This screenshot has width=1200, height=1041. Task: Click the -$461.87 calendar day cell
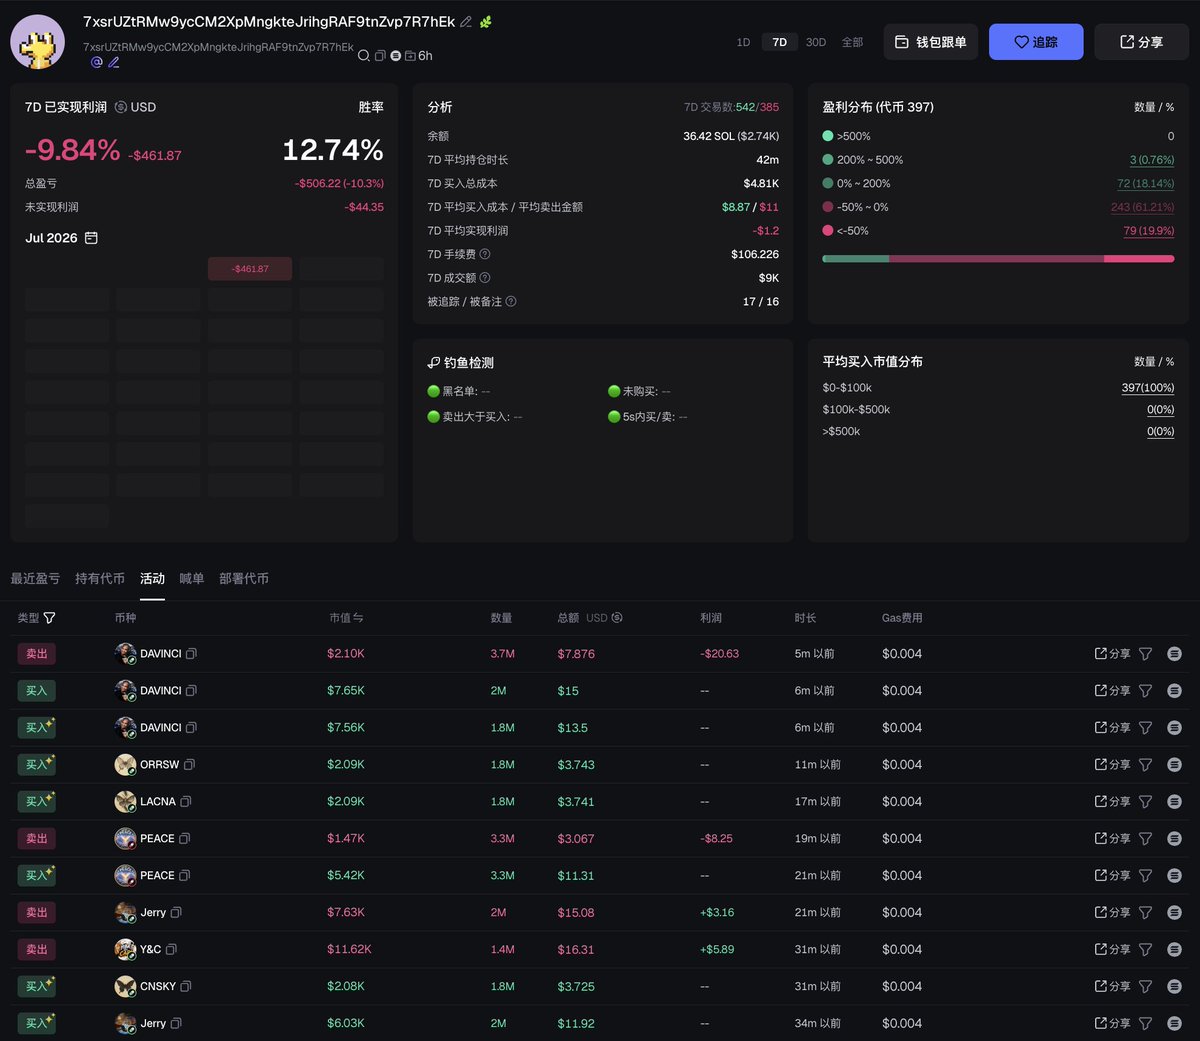[250, 269]
